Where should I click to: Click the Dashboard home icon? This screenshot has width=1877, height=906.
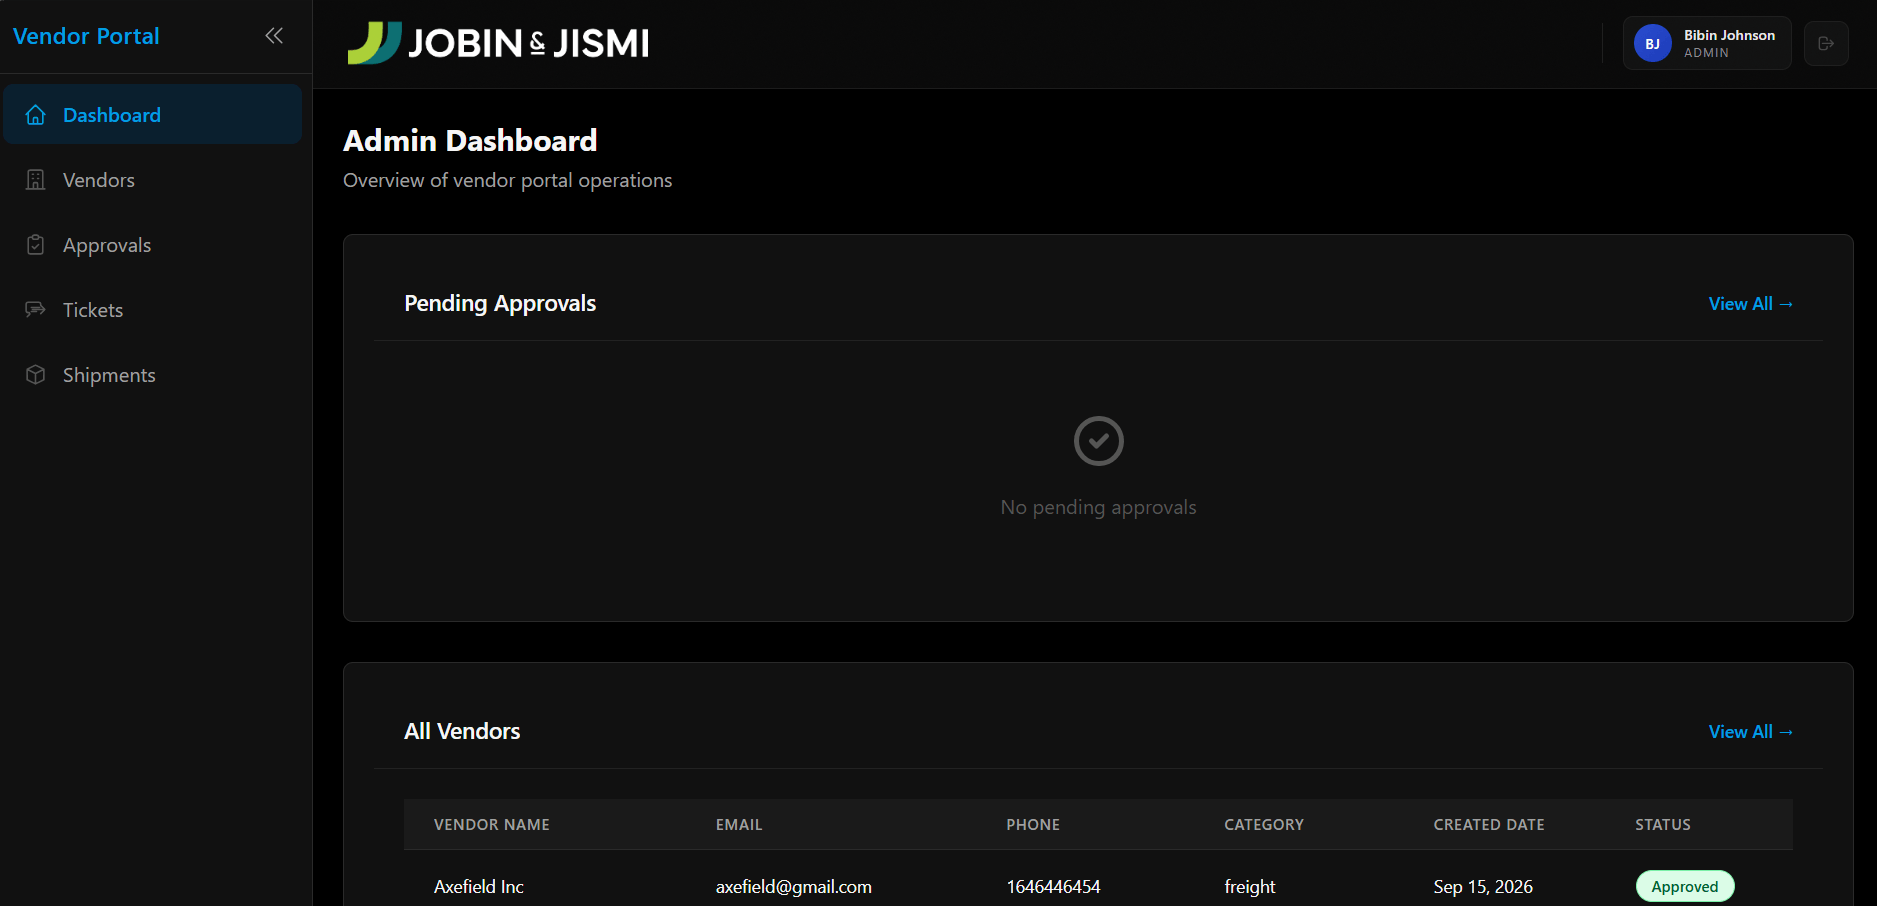[x=36, y=115]
